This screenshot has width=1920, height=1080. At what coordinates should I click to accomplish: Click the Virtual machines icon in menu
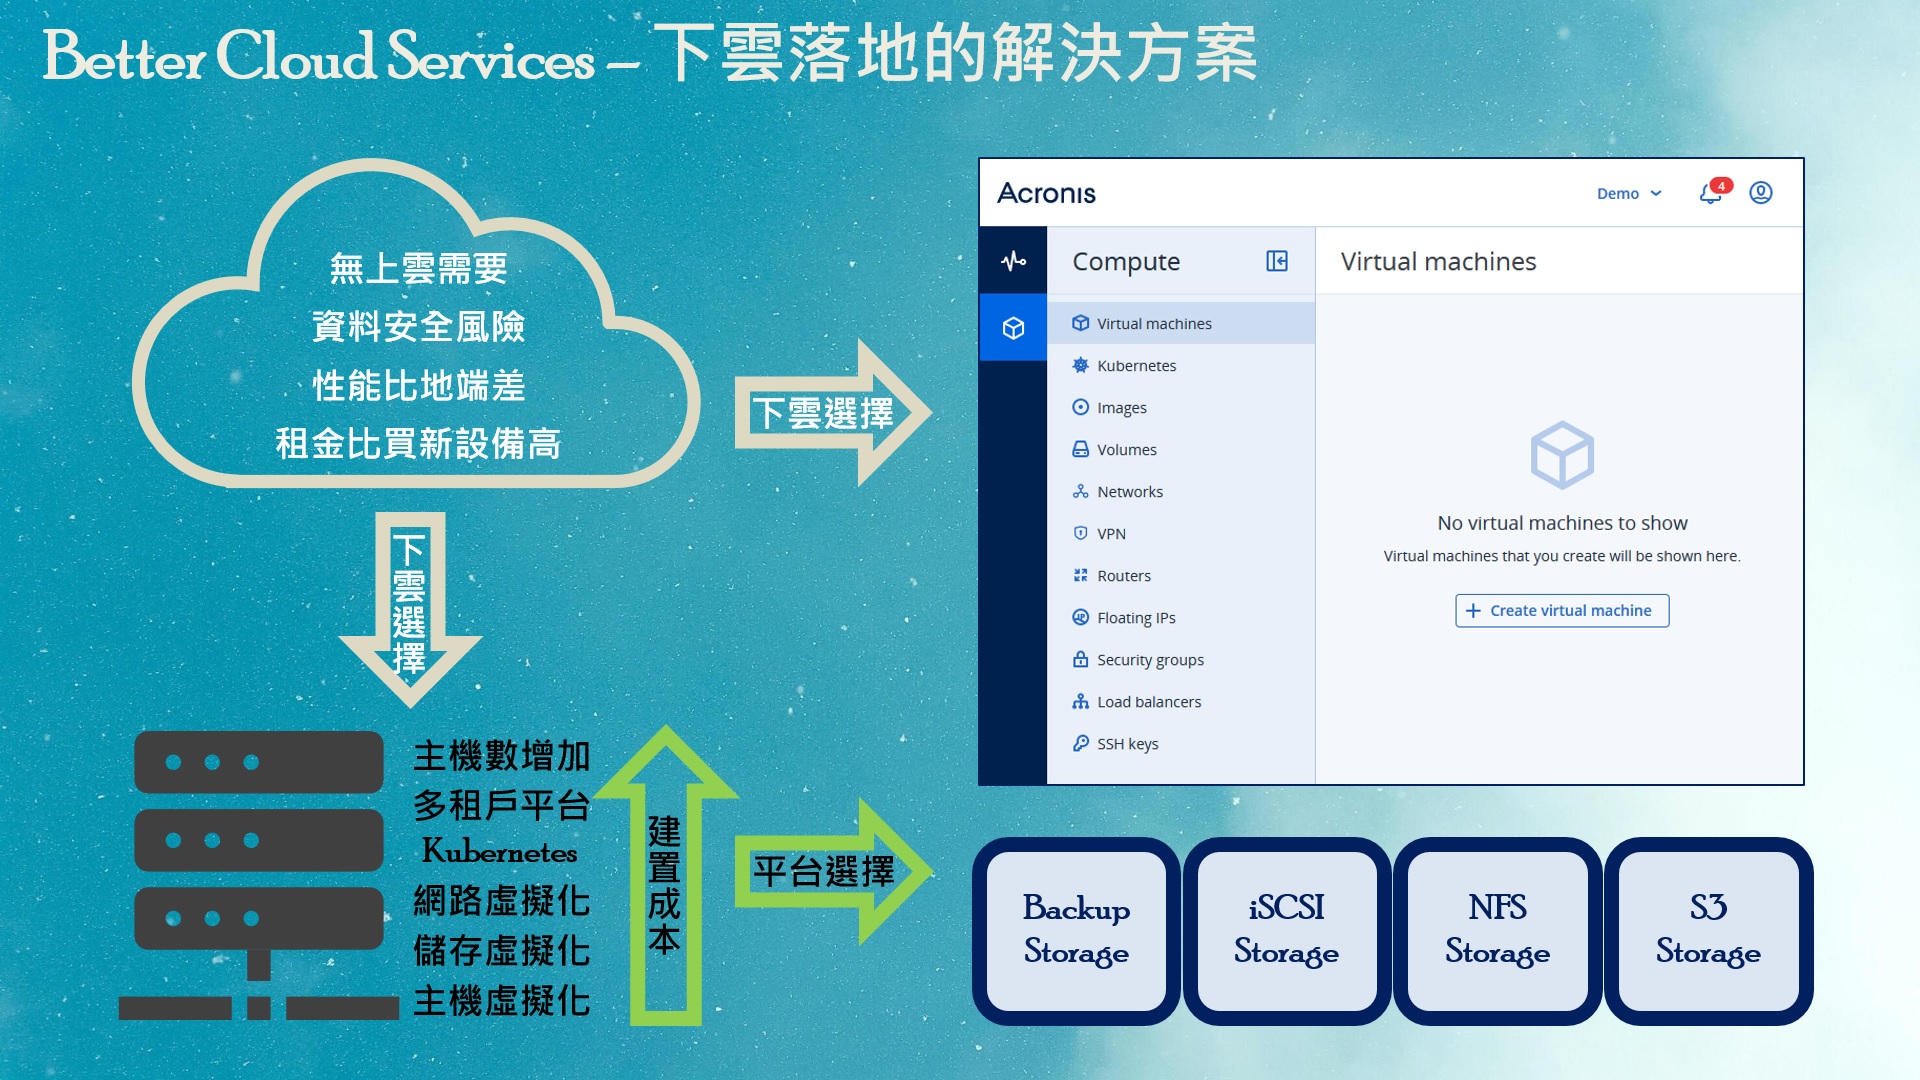(1080, 323)
